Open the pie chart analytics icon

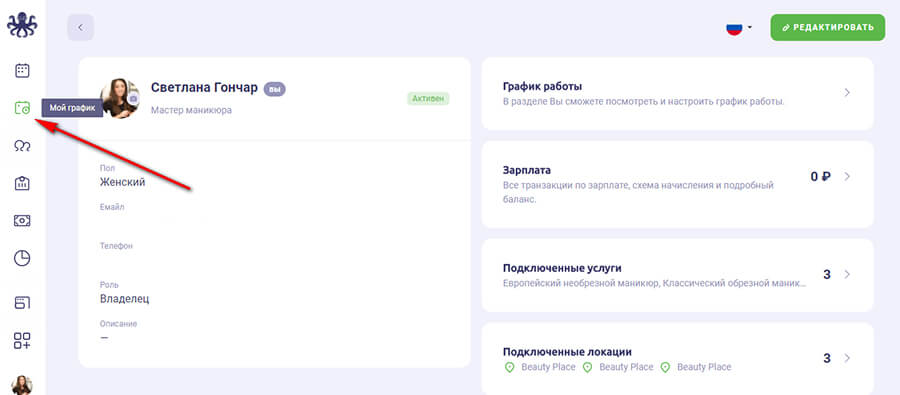click(22, 258)
